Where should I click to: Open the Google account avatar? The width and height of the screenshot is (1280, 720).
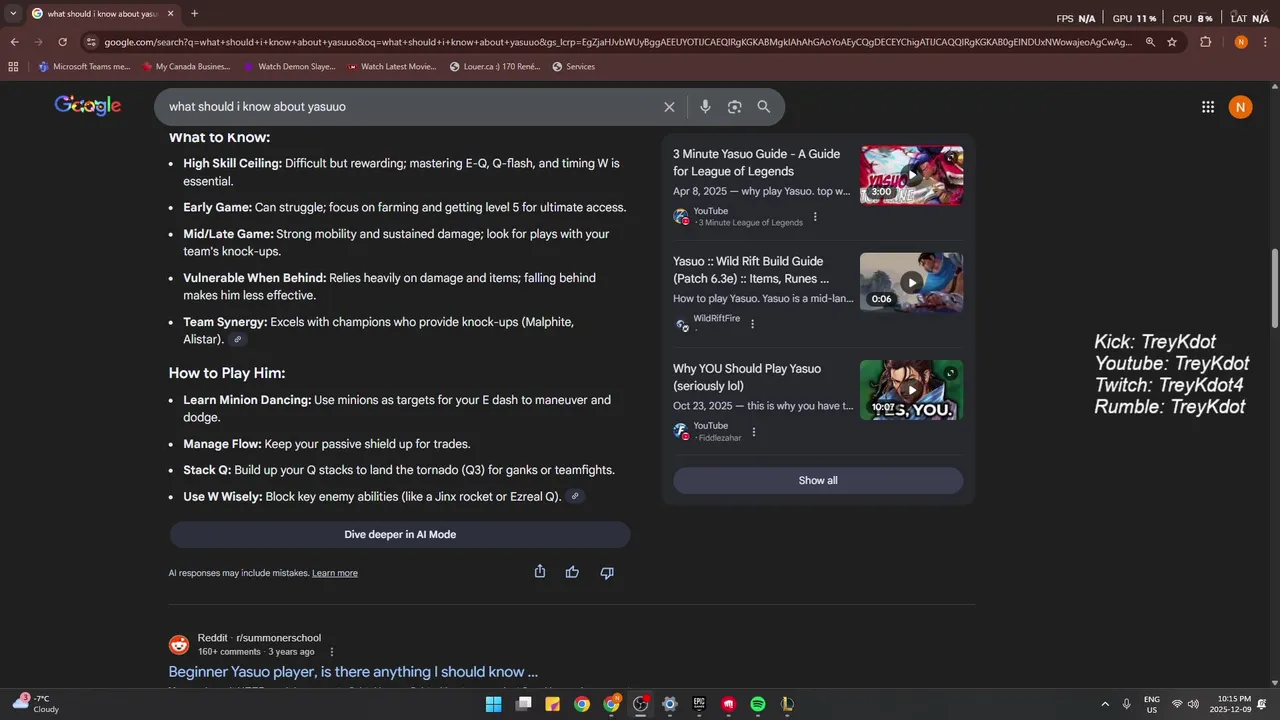[x=1241, y=107]
